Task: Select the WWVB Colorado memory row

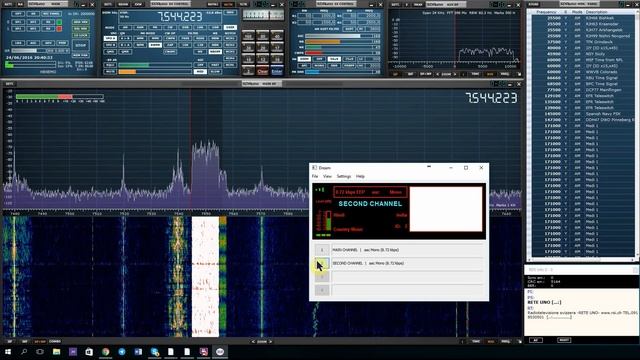Action: pos(582,72)
